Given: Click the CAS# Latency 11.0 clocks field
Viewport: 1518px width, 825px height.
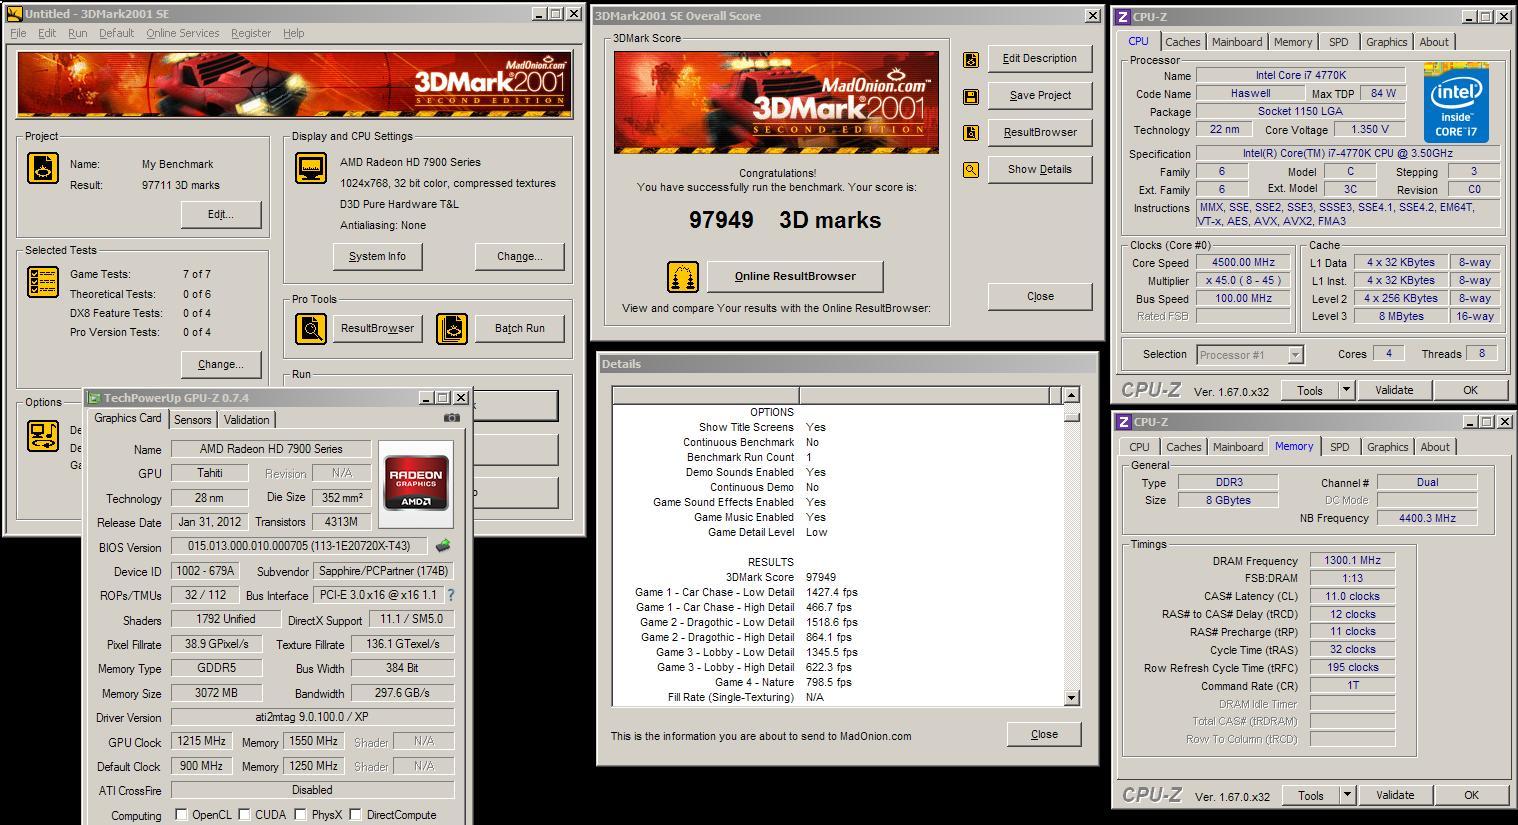Looking at the screenshot, I should pyautogui.click(x=1352, y=596).
